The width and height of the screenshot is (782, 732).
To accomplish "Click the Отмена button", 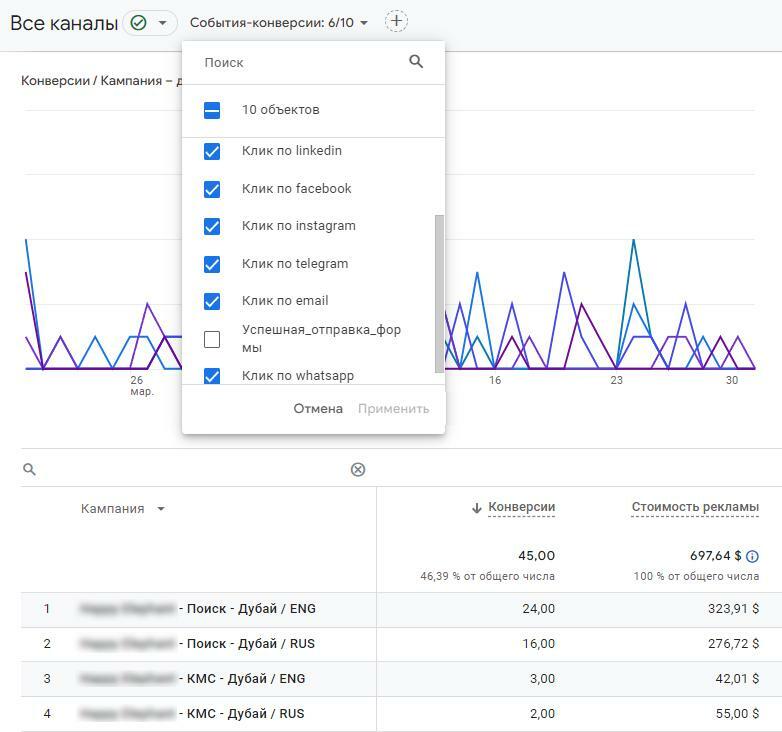I will tap(318, 409).
